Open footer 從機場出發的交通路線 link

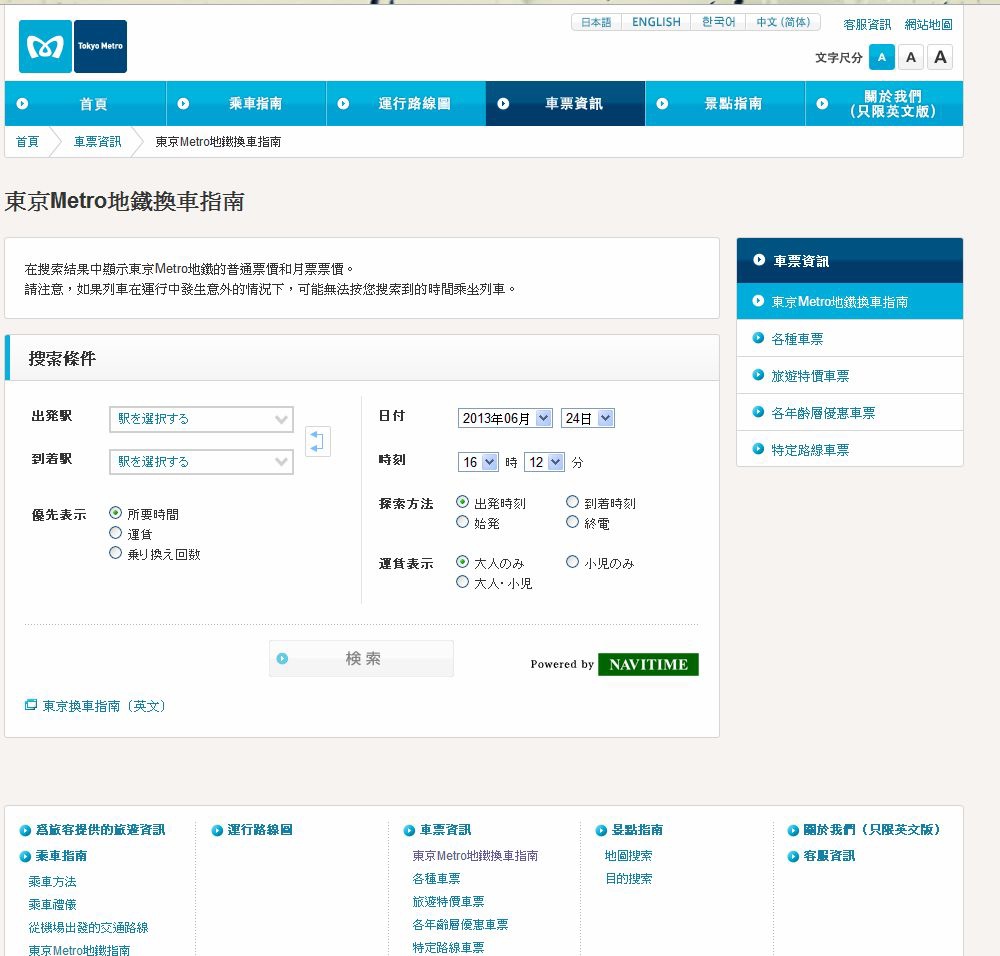point(88,927)
